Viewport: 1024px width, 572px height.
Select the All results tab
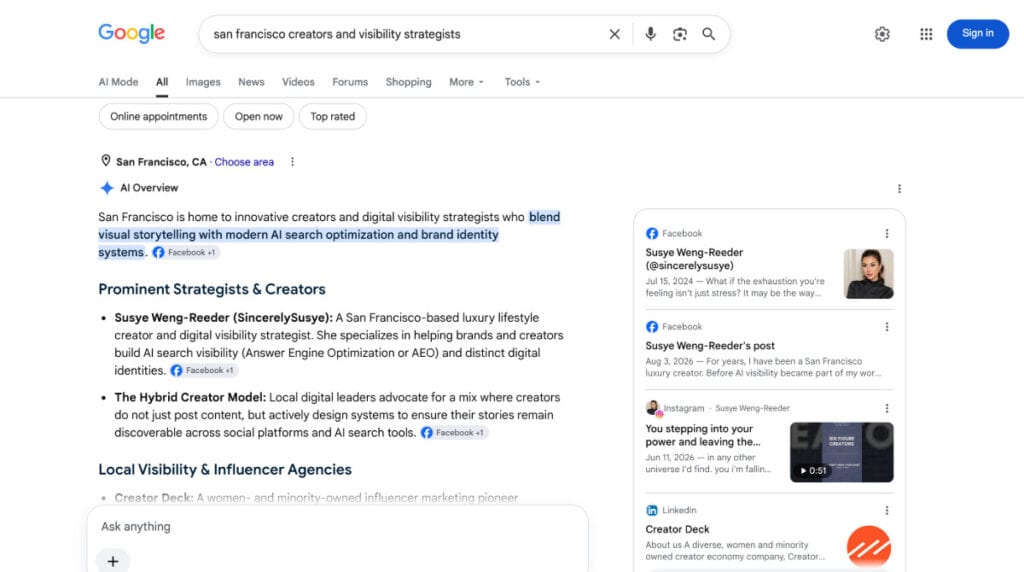click(162, 82)
